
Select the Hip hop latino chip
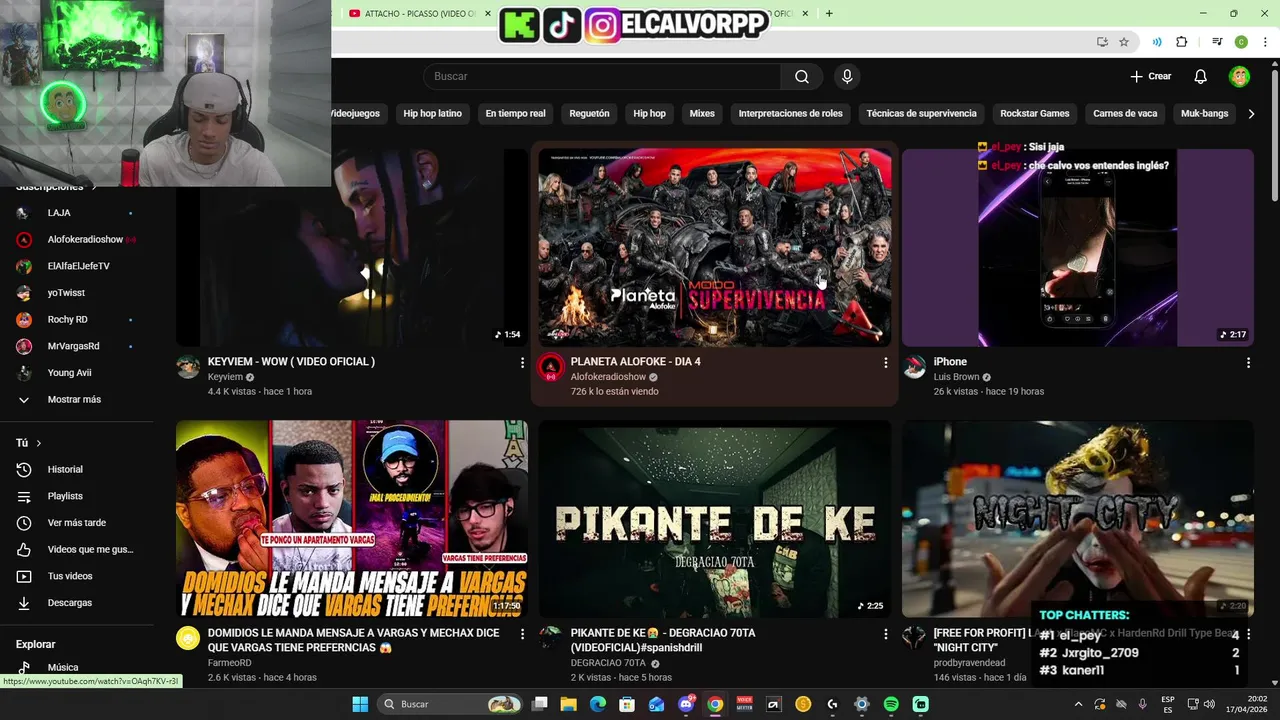pos(432,114)
